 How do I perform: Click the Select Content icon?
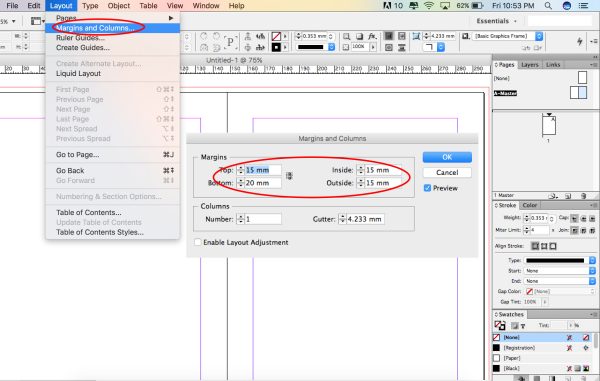(x=248, y=47)
